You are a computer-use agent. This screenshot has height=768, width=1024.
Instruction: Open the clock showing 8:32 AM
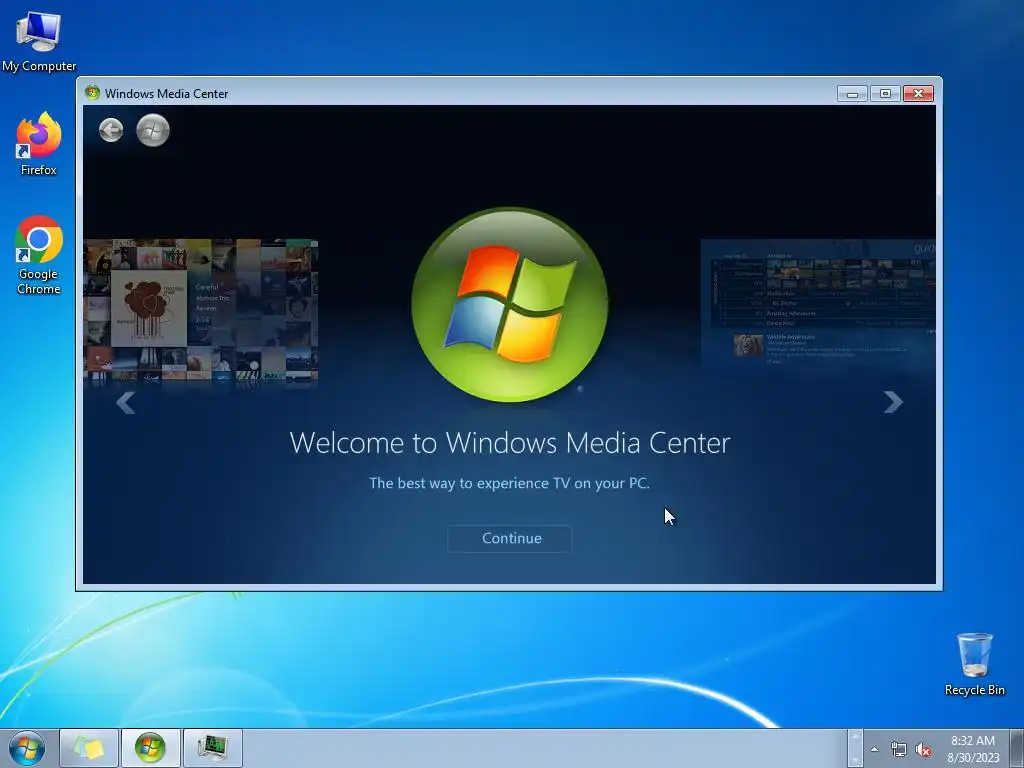click(973, 749)
